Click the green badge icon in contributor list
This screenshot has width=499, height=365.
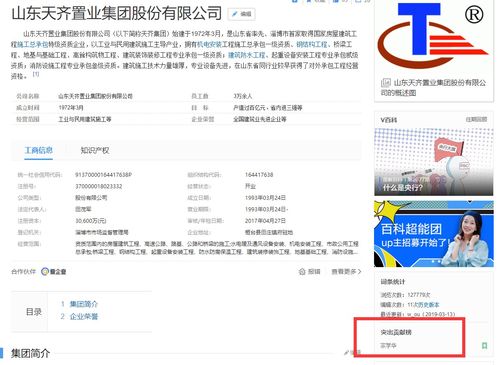485,346
